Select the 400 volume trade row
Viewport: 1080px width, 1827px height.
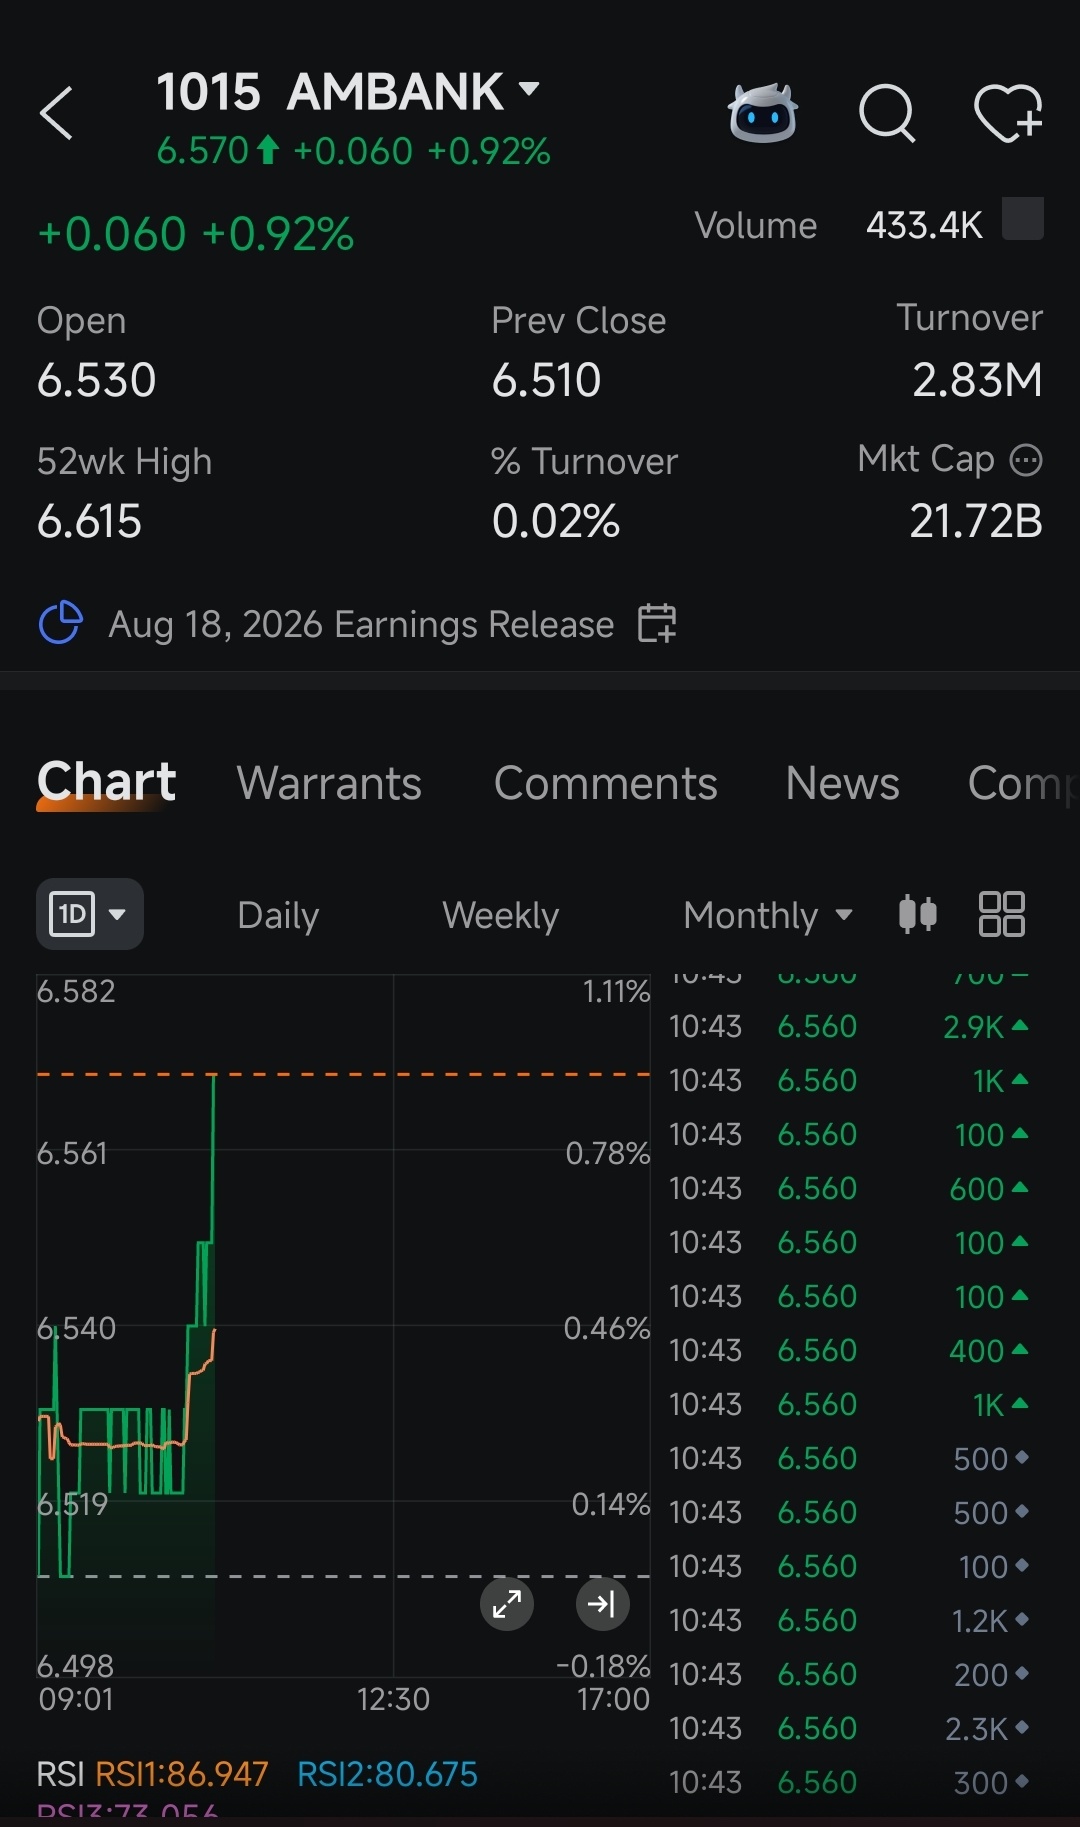pyautogui.click(x=849, y=1351)
